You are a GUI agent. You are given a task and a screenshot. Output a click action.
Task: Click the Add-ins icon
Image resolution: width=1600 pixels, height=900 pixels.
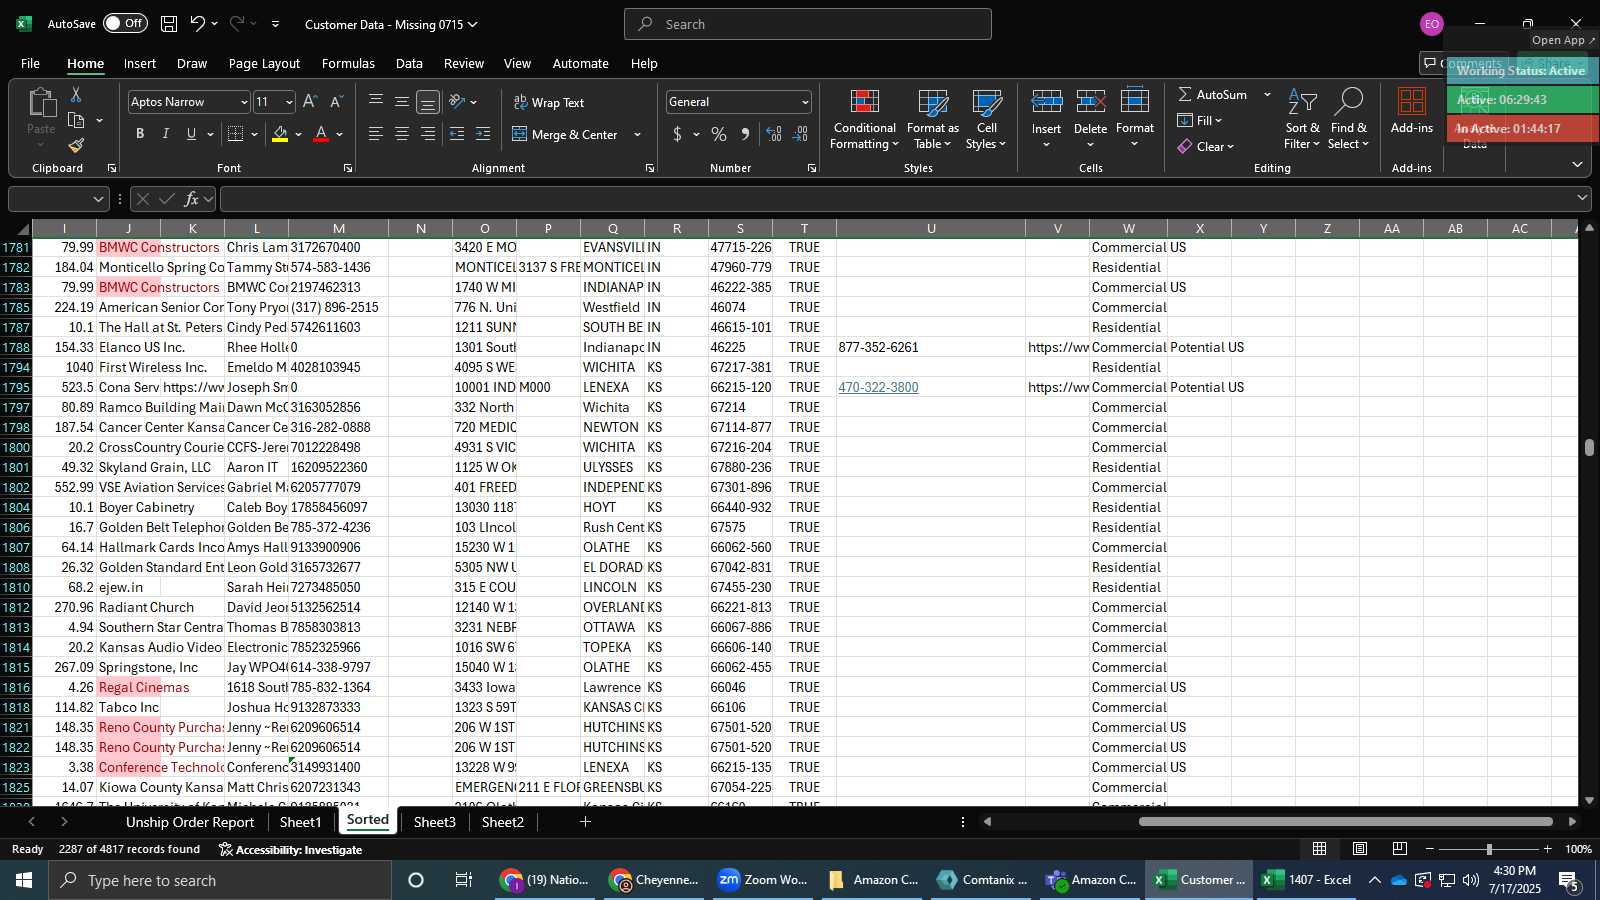click(1411, 111)
